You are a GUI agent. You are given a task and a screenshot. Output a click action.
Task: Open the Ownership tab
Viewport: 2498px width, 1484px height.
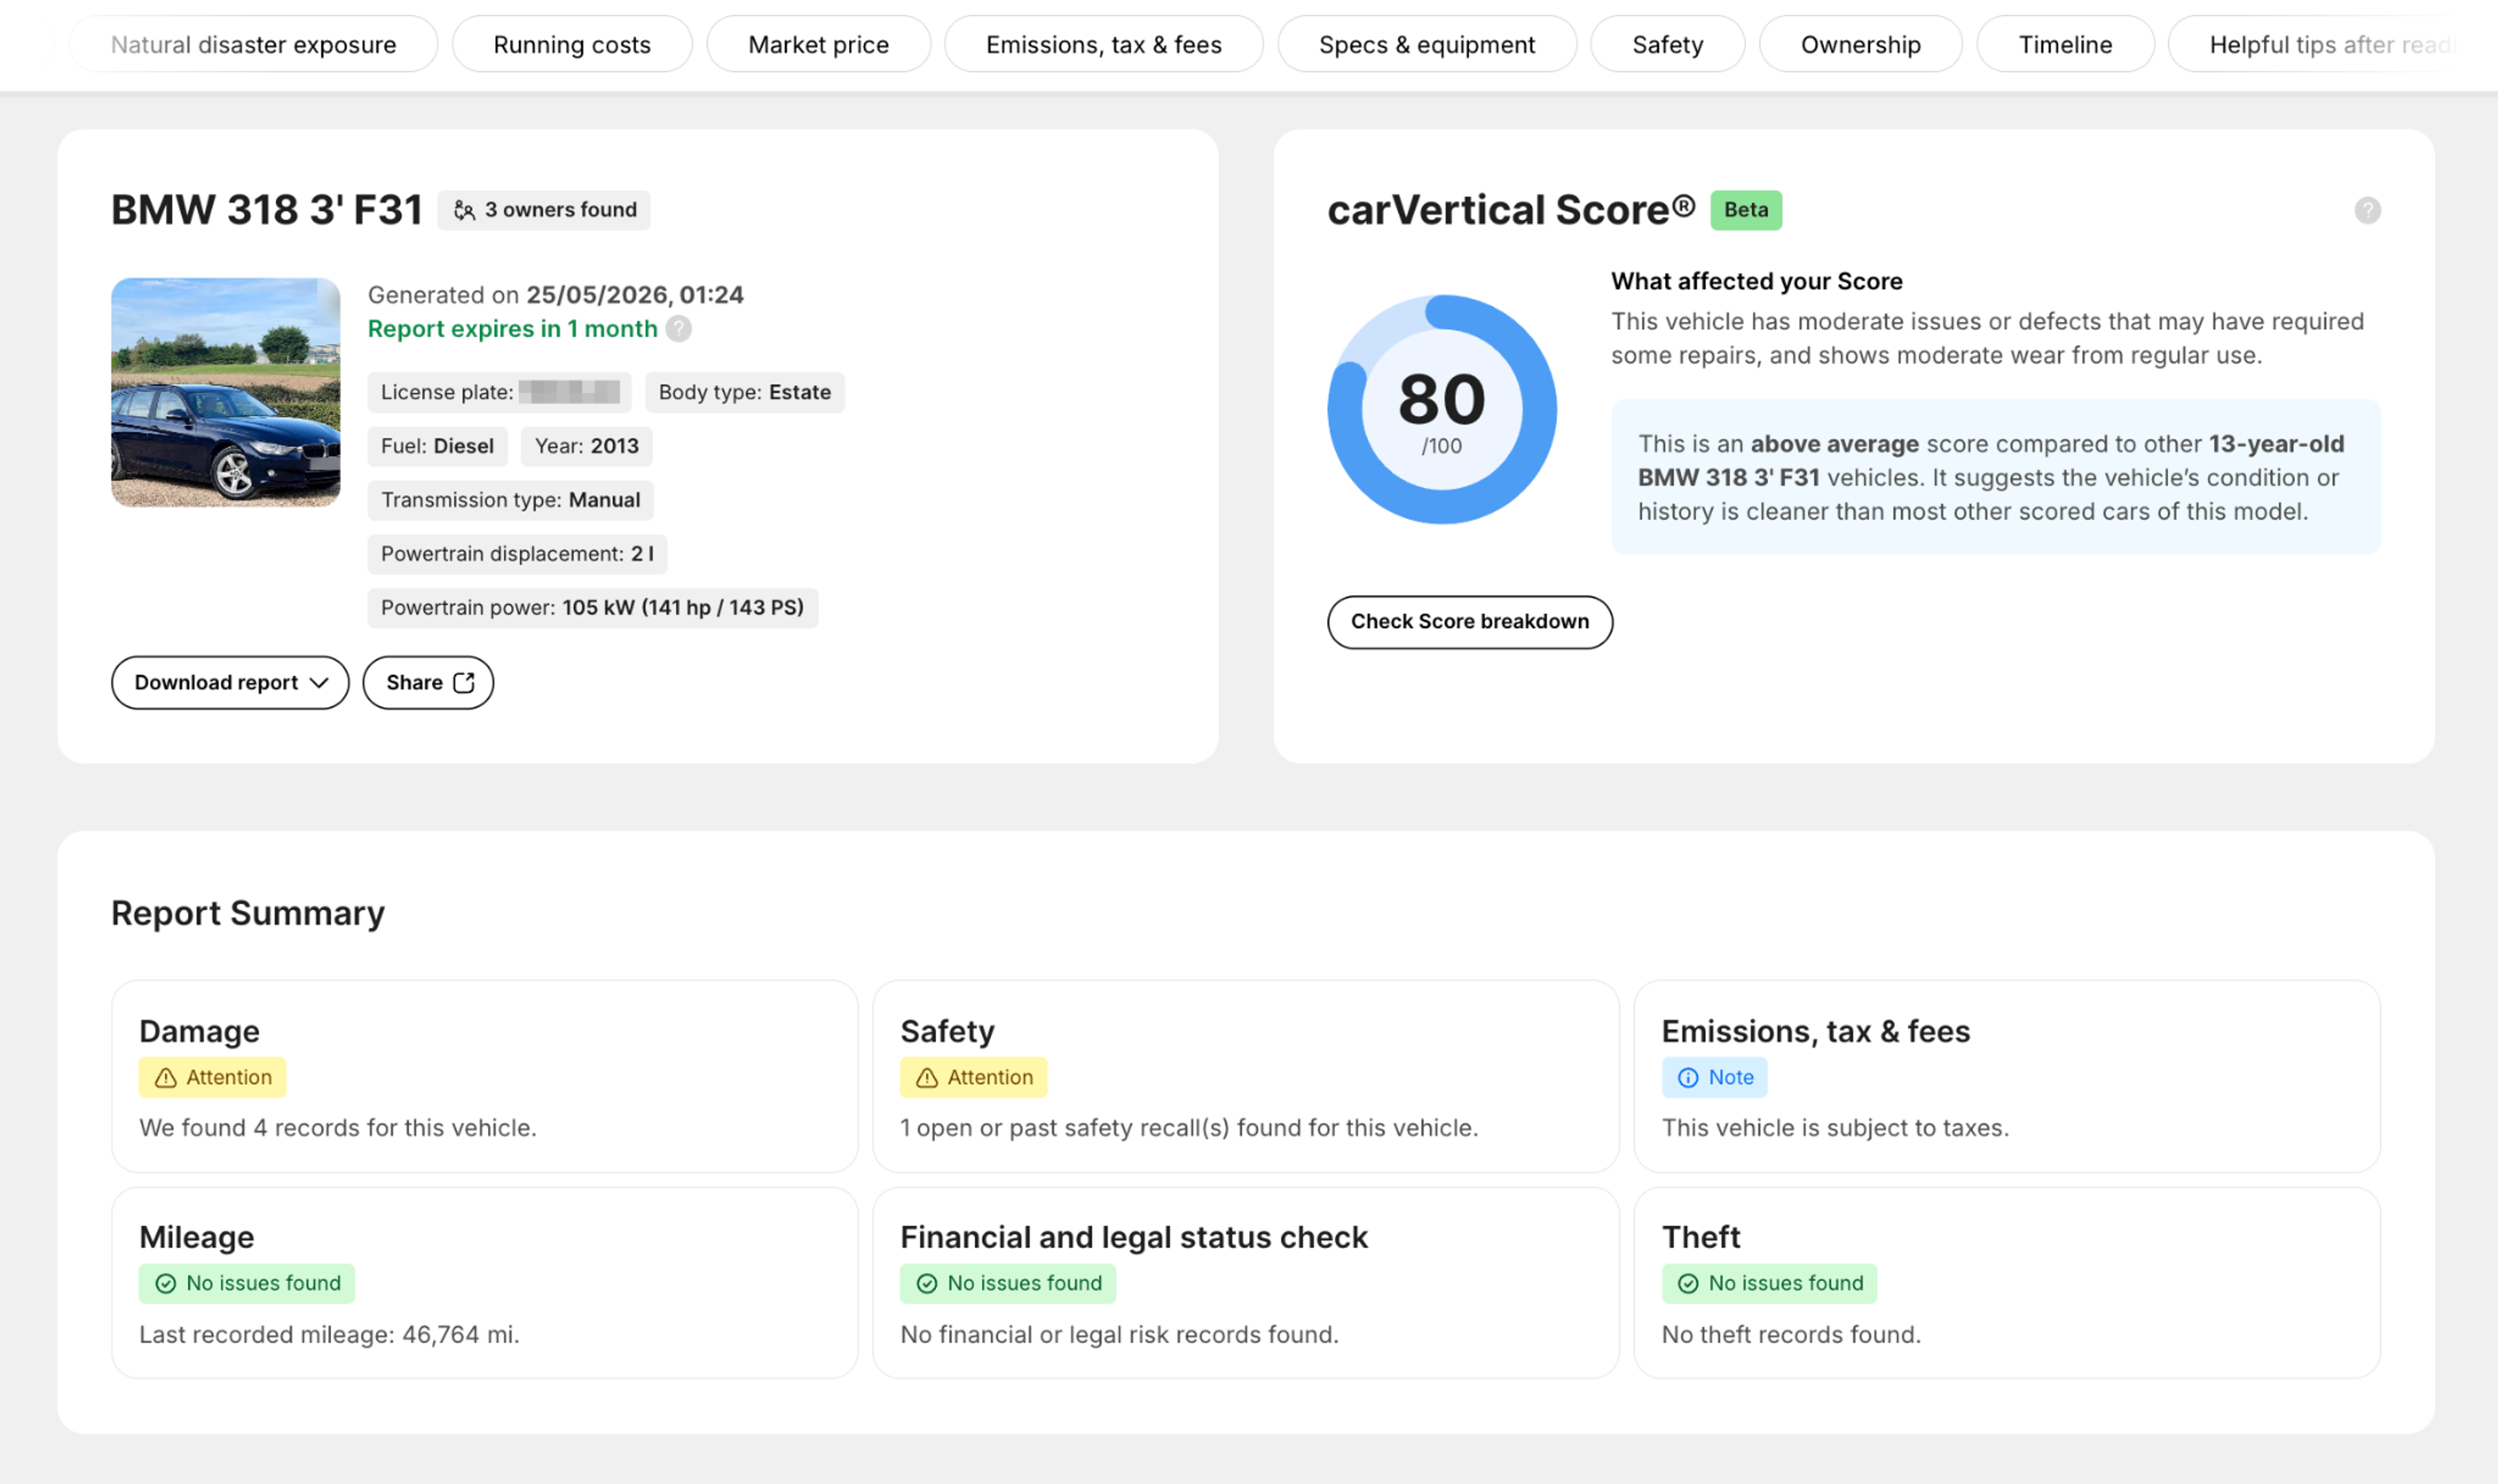point(1860,44)
